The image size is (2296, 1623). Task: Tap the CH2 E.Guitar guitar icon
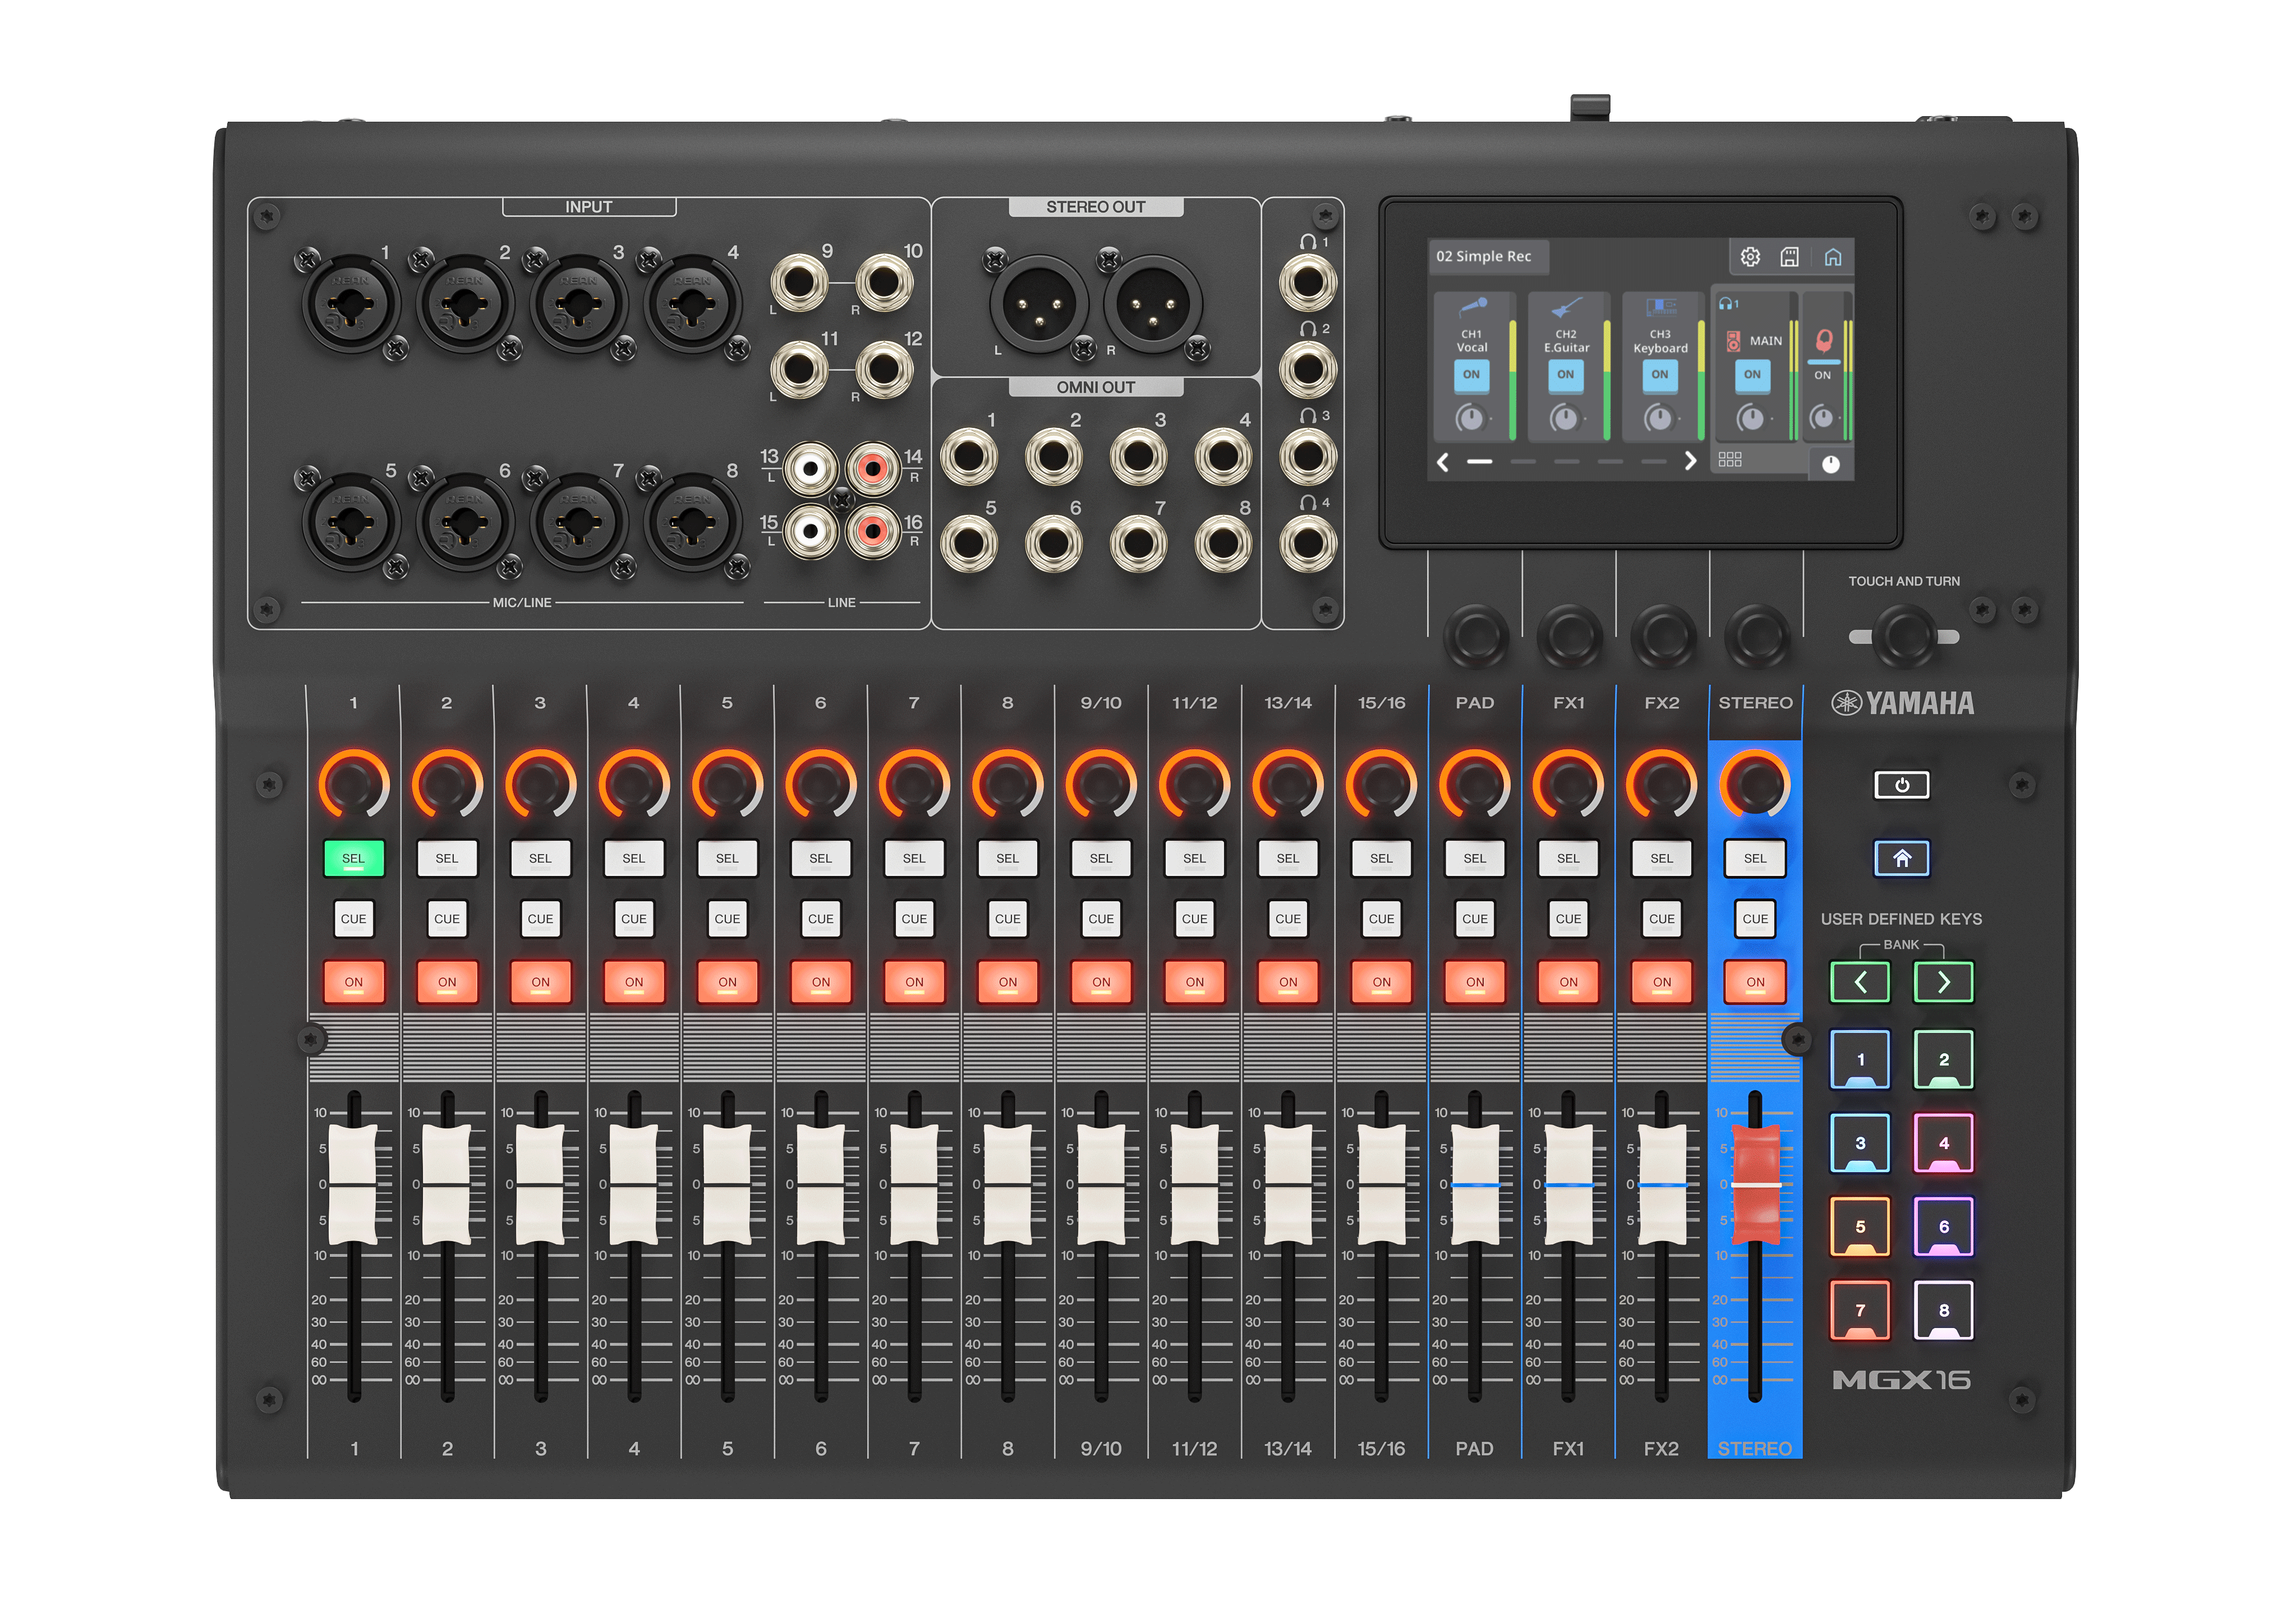(1566, 307)
